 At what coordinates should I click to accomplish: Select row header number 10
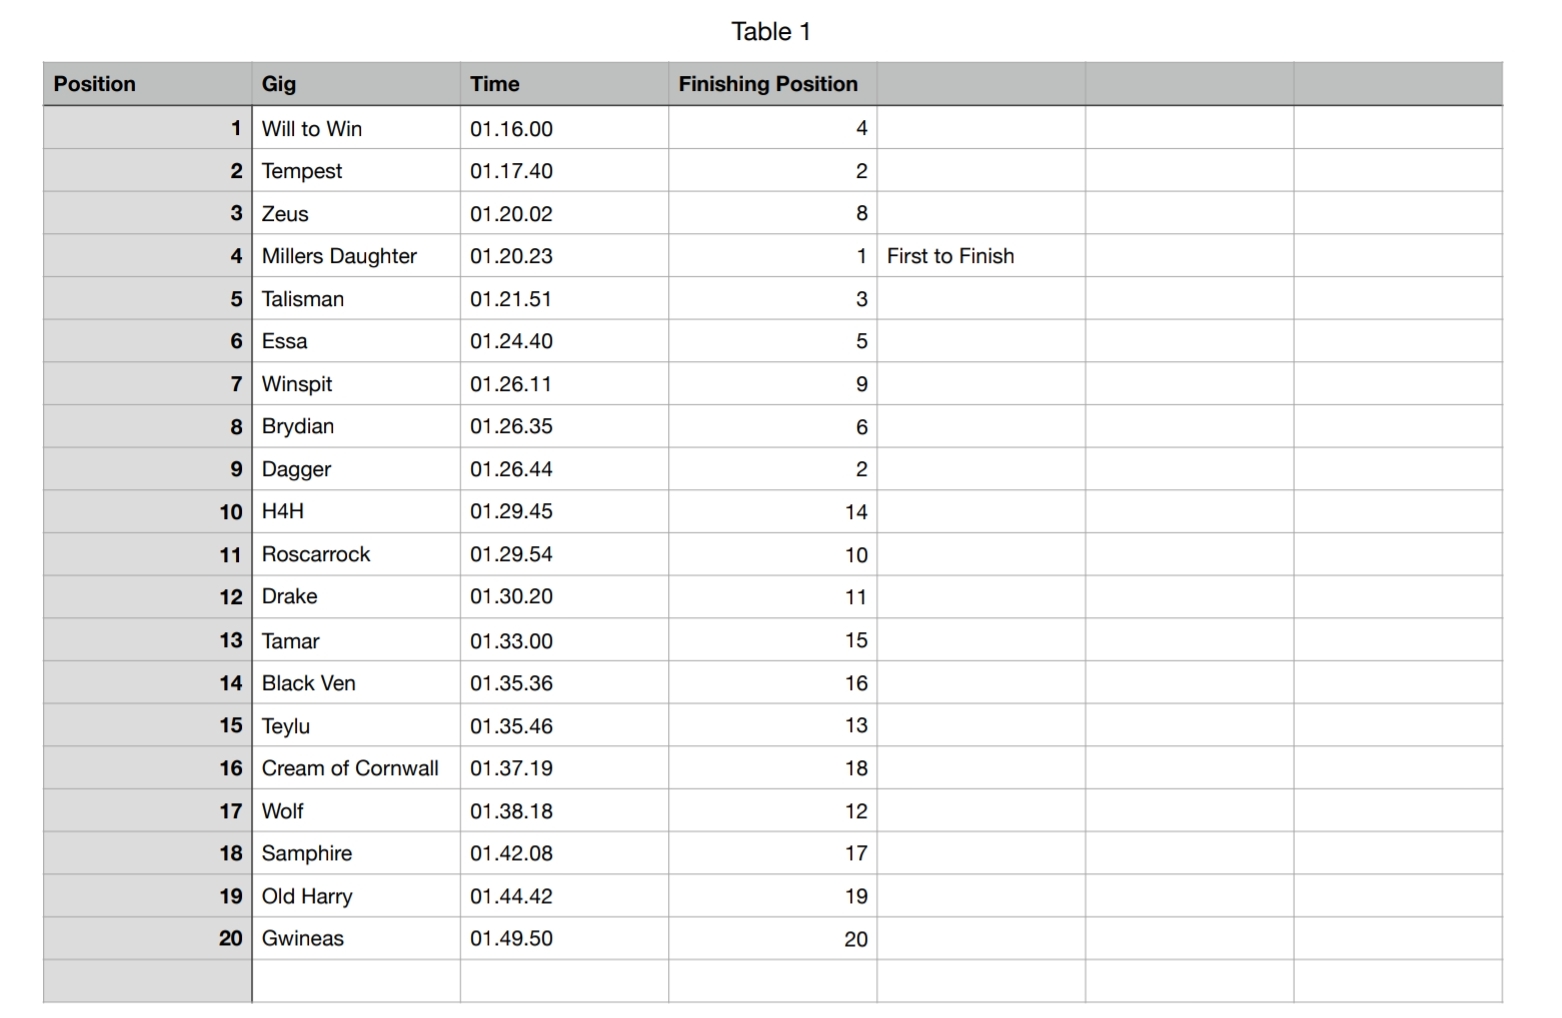click(x=147, y=512)
